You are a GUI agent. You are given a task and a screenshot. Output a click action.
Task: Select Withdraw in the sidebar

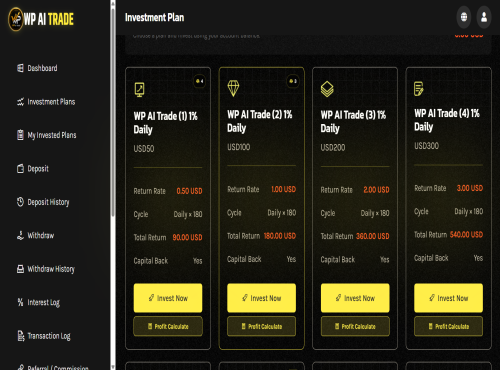[35, 235]
